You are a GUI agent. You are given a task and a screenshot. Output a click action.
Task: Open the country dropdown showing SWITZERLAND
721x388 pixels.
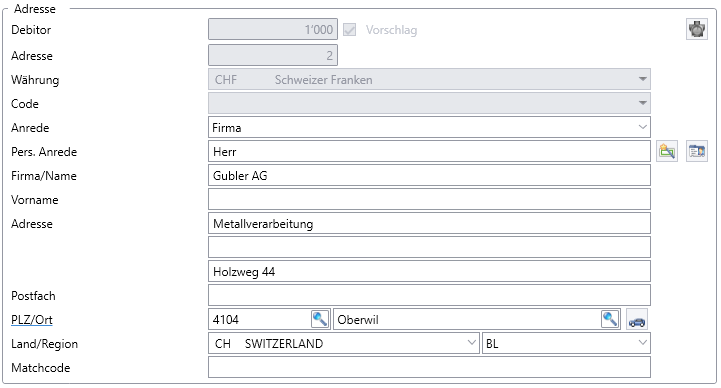click(471, 343)
